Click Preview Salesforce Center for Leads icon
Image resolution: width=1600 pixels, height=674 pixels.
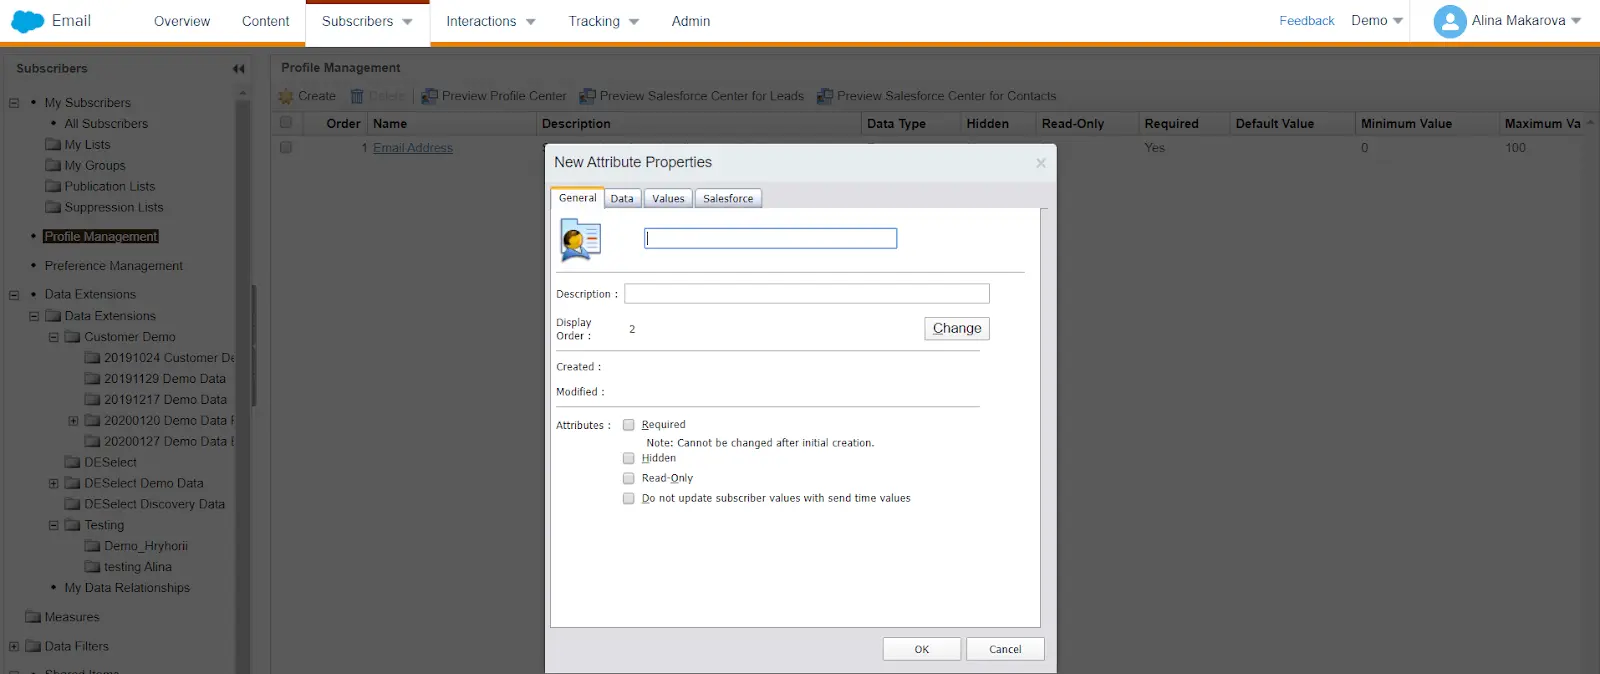point(588,96)
